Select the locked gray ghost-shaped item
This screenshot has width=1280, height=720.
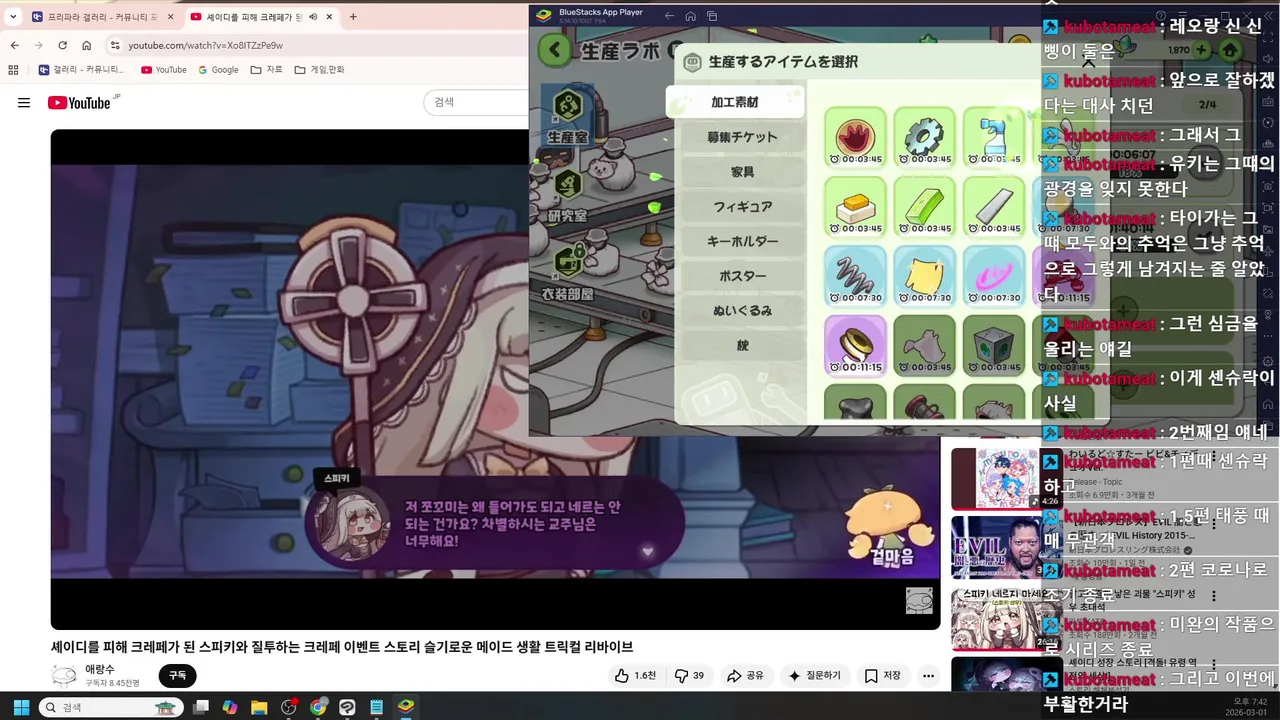[x=924, y=345]
